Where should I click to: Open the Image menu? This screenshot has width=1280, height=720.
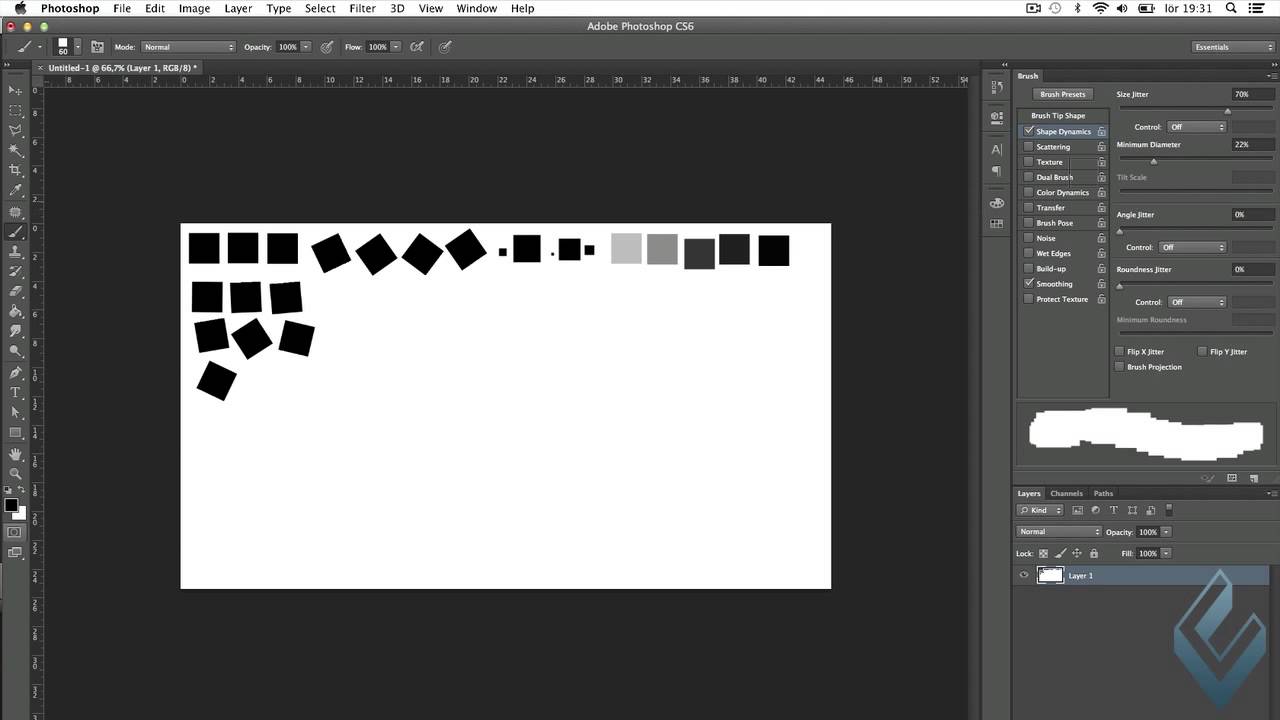coord(194,8)
